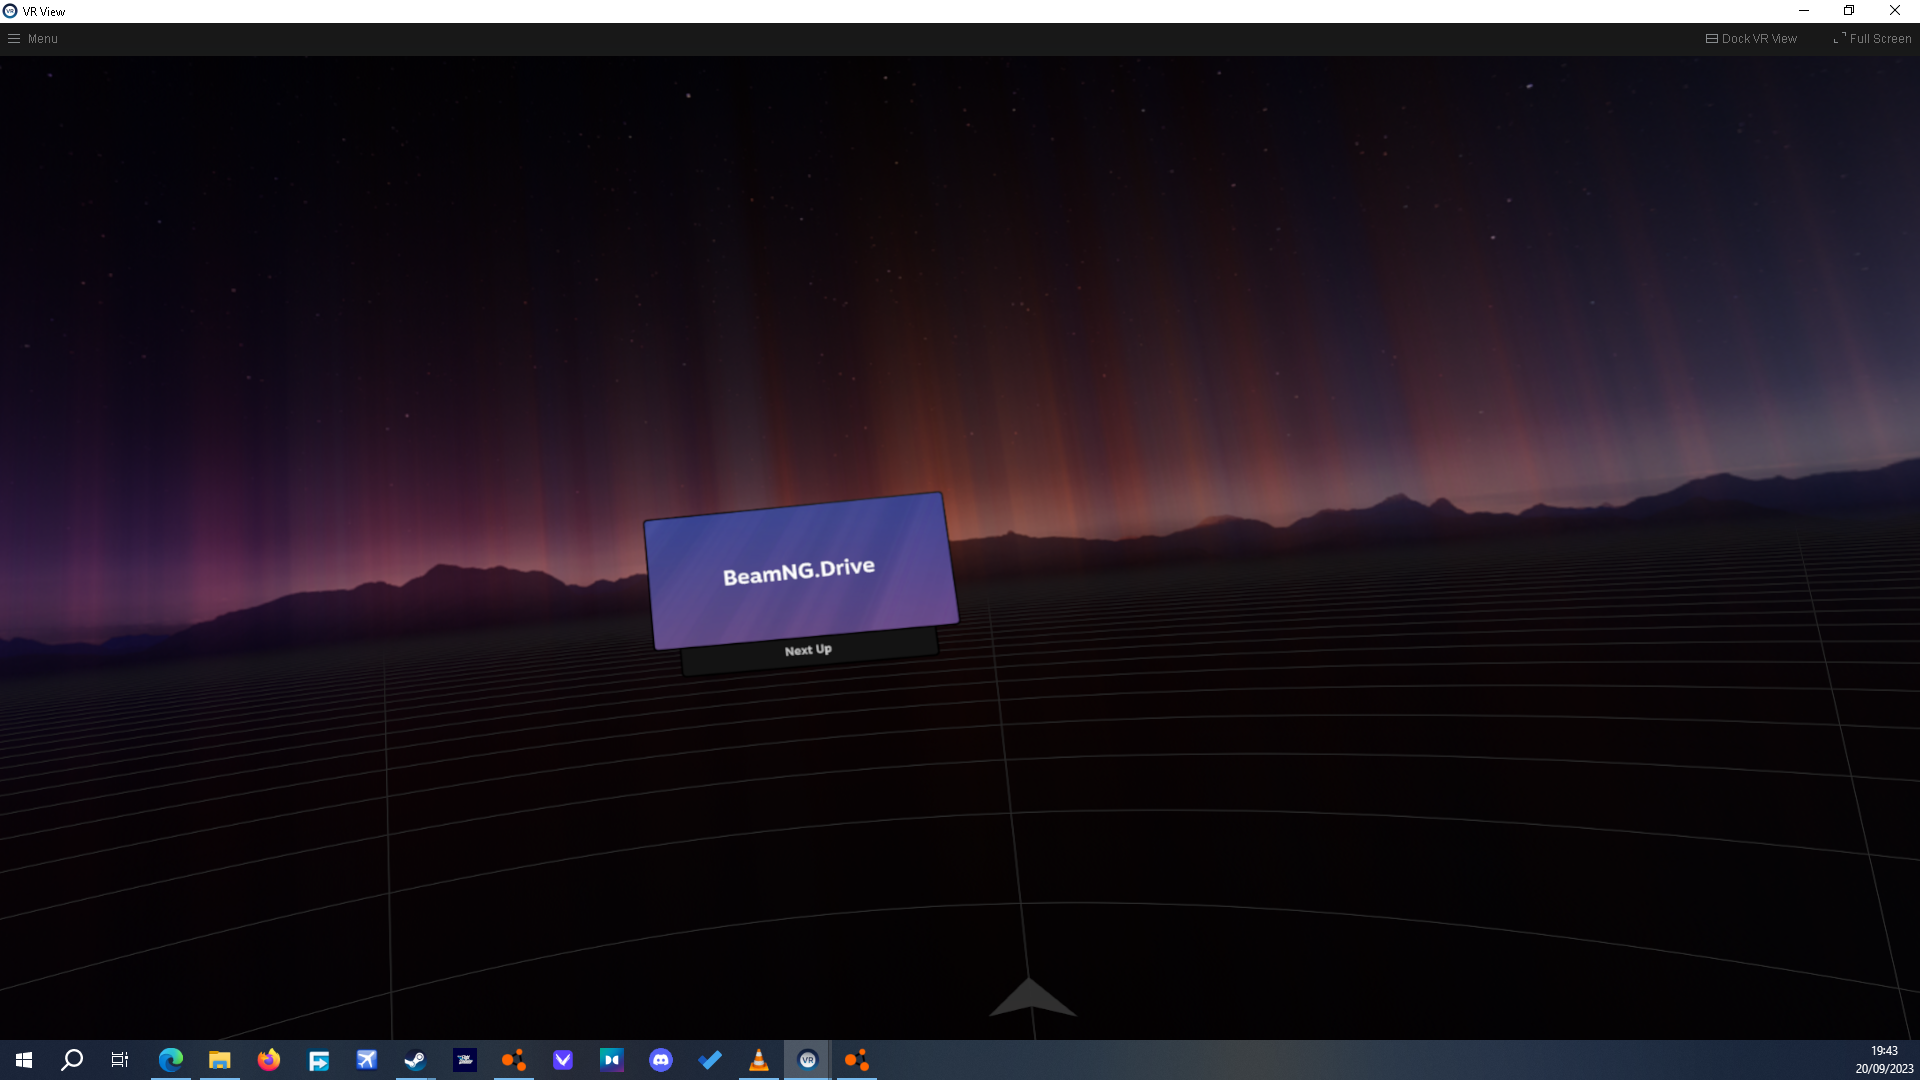Open Flight Simulator icon on the taskbar

click(x=465, y=1060)
